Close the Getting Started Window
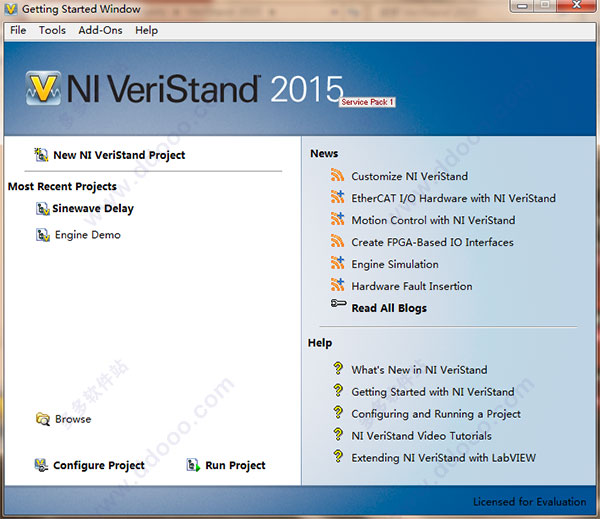Screen dimensions: 600x519 pyautogui.click(x=576, y=5)
